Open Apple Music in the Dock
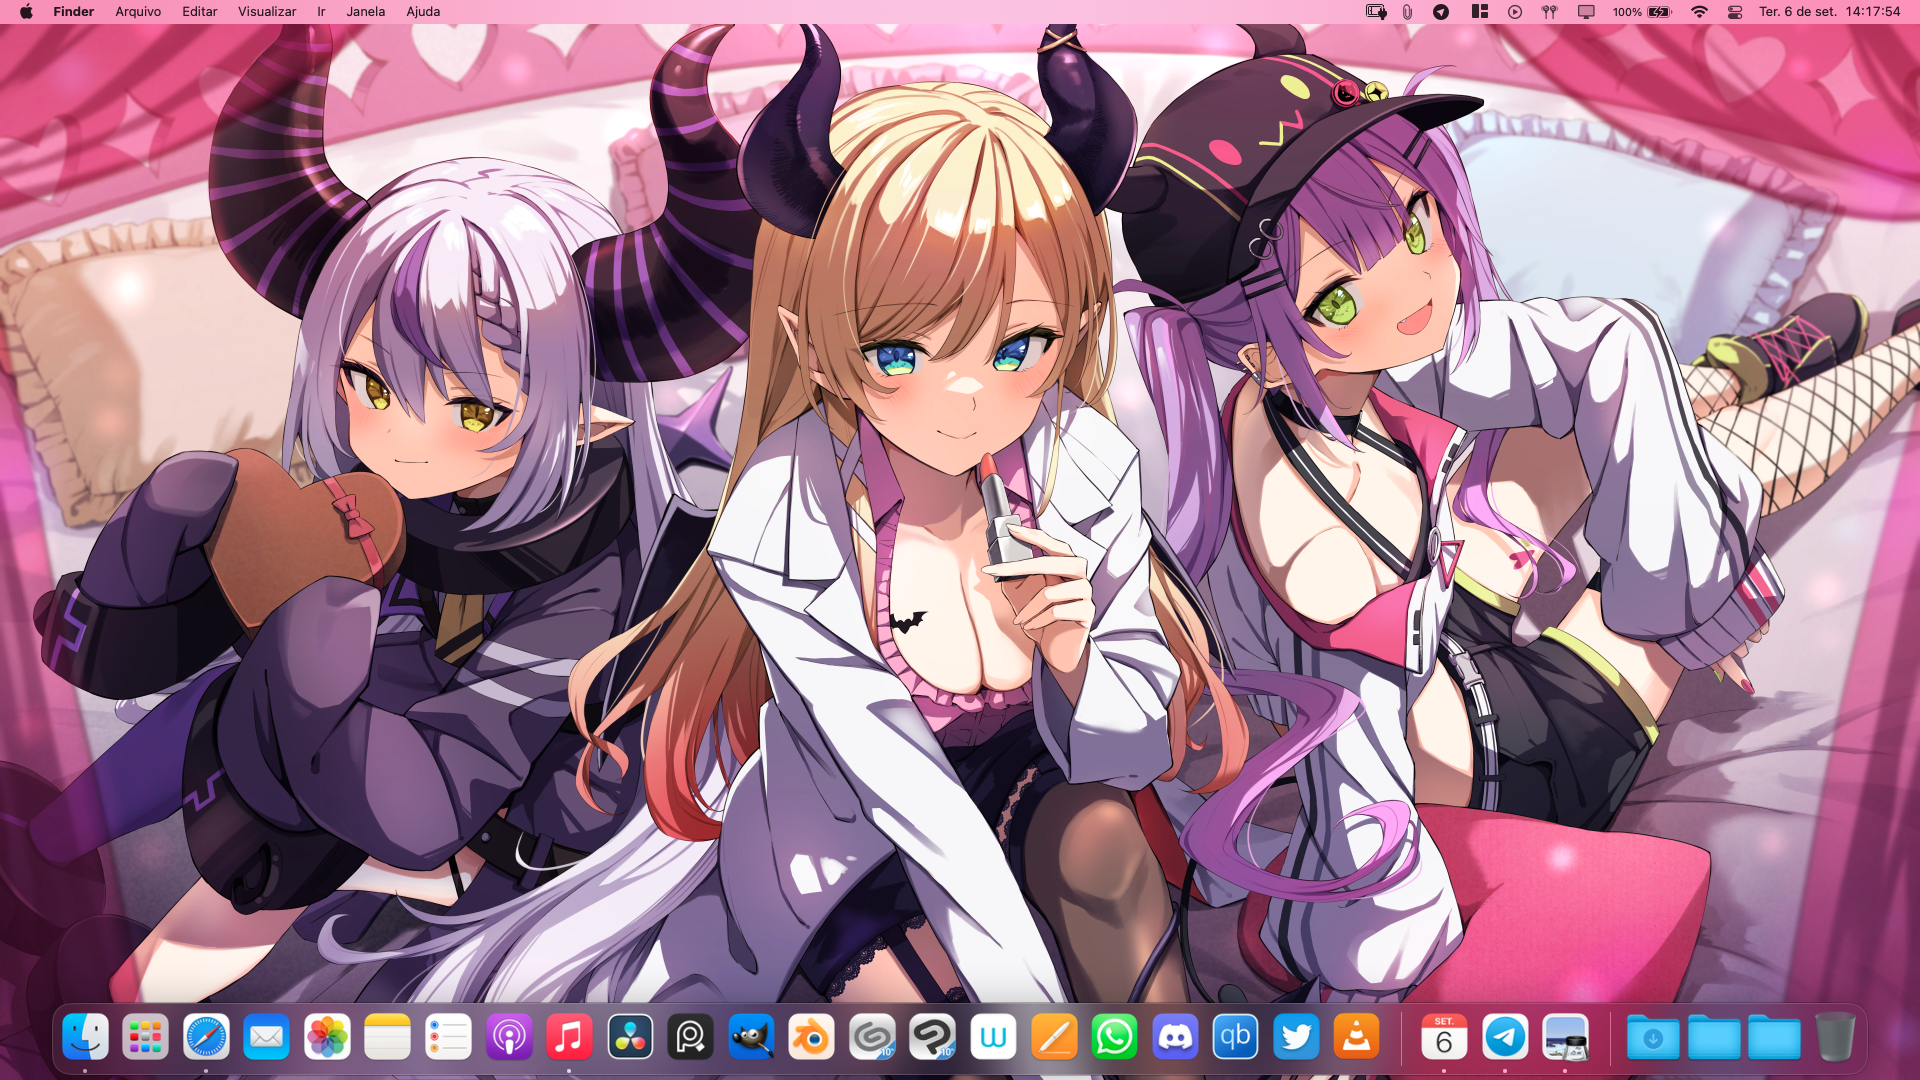The height and width of the screenshot is (1080, 1920). (x=569, y=1037)
